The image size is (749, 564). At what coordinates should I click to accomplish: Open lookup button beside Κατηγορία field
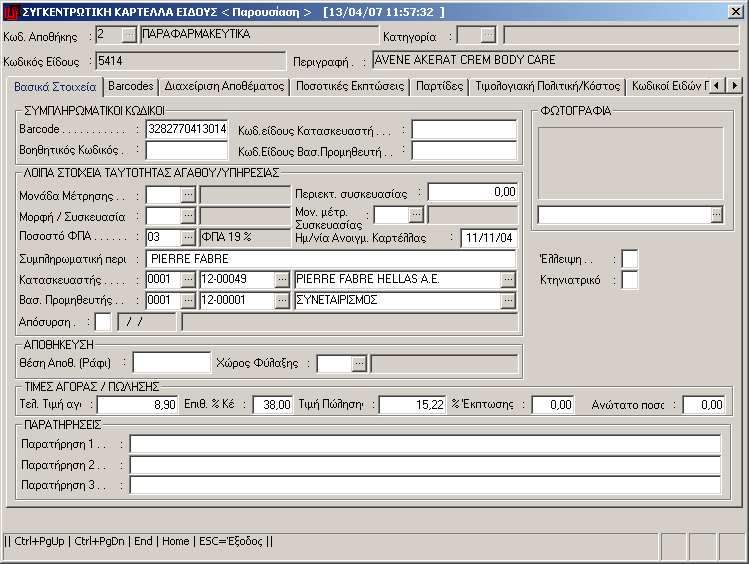(488, 35)
